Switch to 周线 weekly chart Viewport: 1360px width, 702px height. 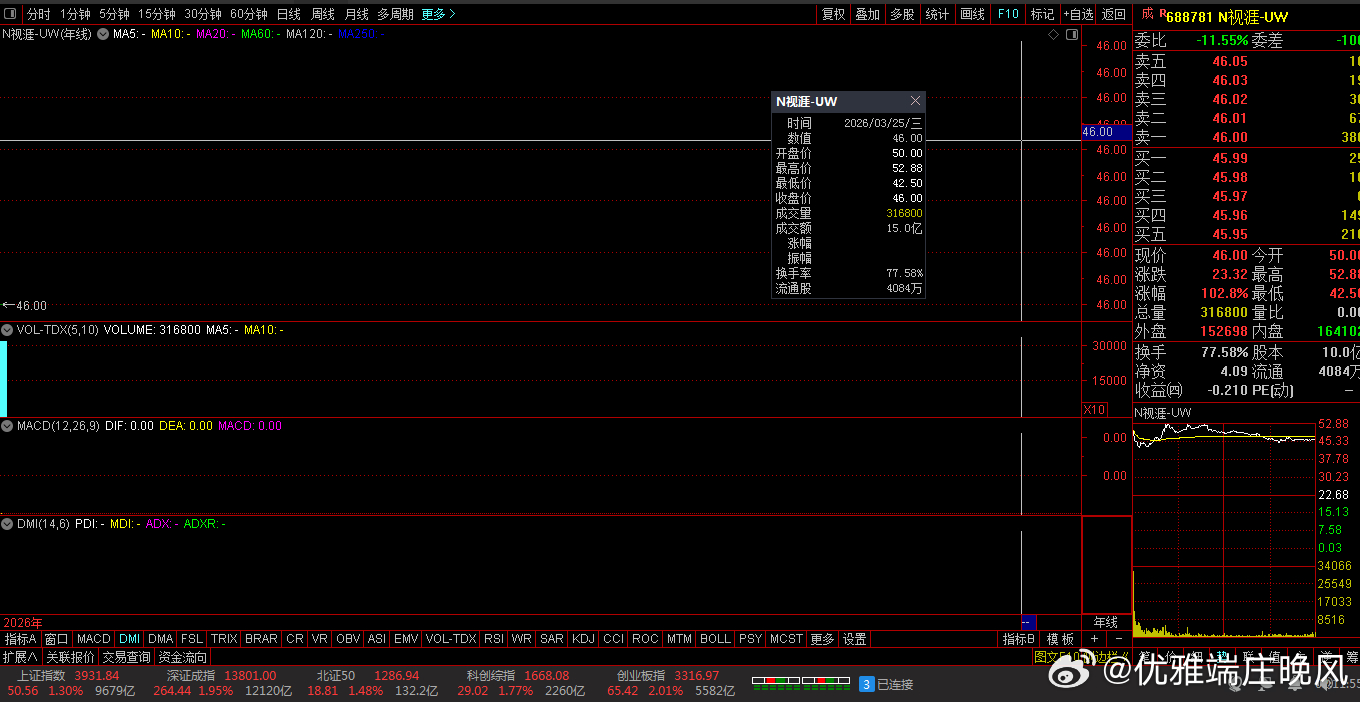[x=323, y=14]
